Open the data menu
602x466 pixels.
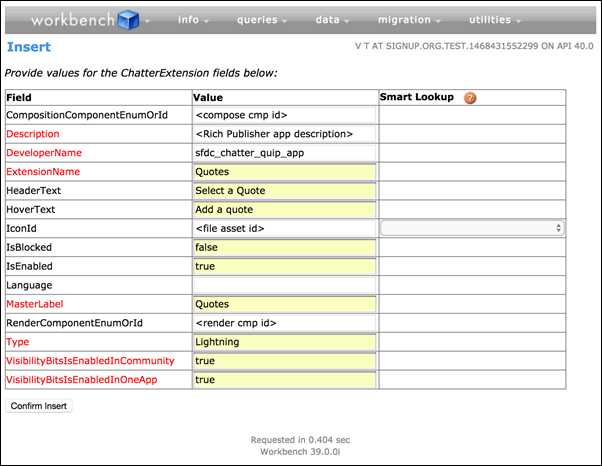[332, 20]
